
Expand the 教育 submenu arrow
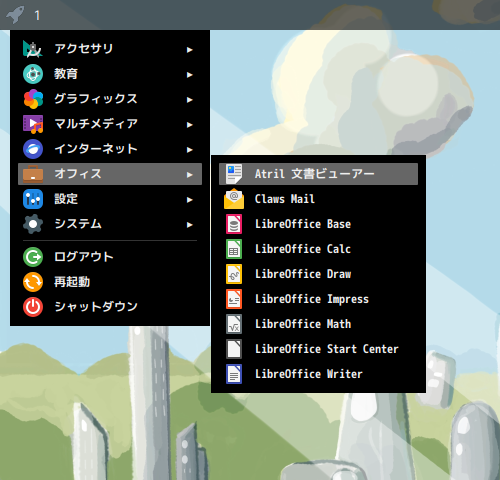coord(189,75)
